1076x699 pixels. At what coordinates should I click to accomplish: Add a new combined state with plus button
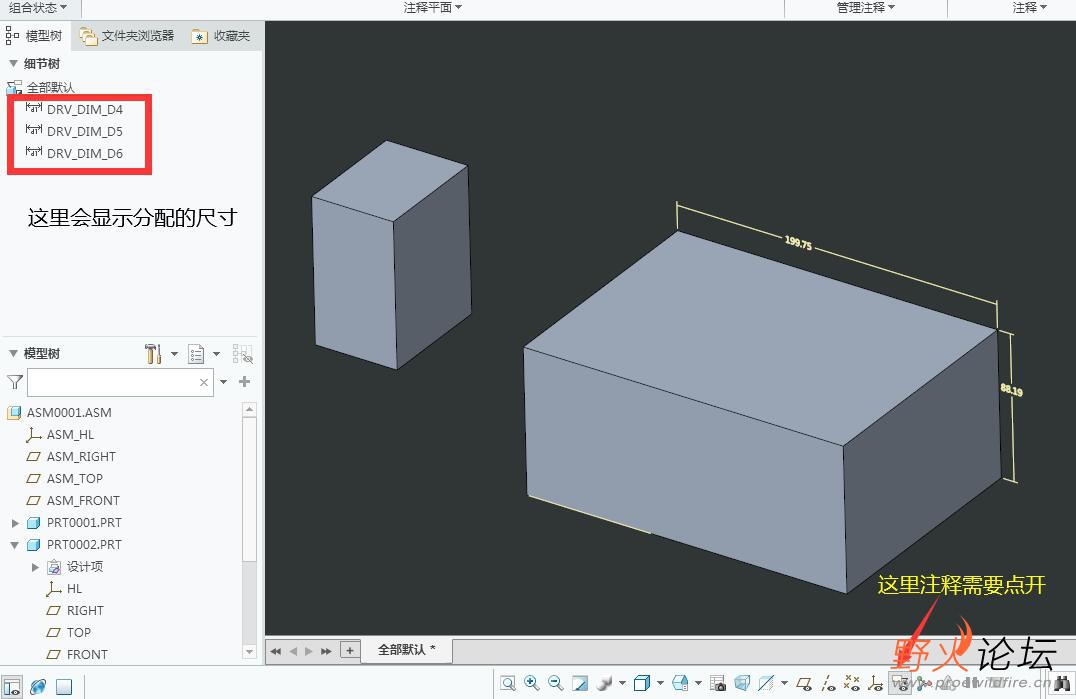350,650
